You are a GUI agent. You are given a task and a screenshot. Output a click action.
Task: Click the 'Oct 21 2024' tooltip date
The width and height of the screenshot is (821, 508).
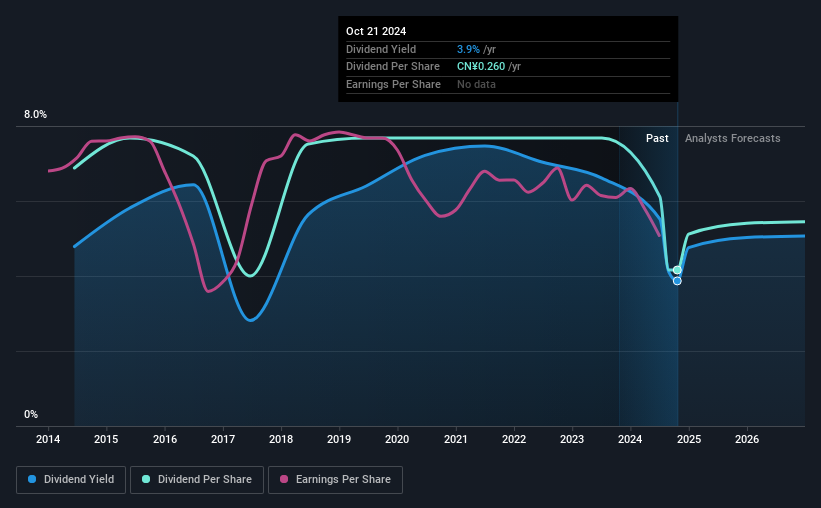tap(376, 31)
